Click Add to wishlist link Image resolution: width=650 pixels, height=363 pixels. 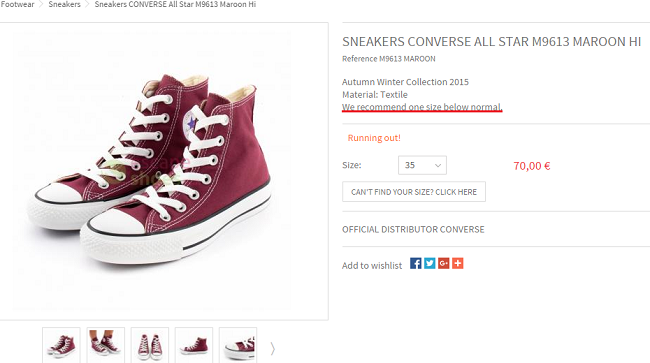[372, 266]
